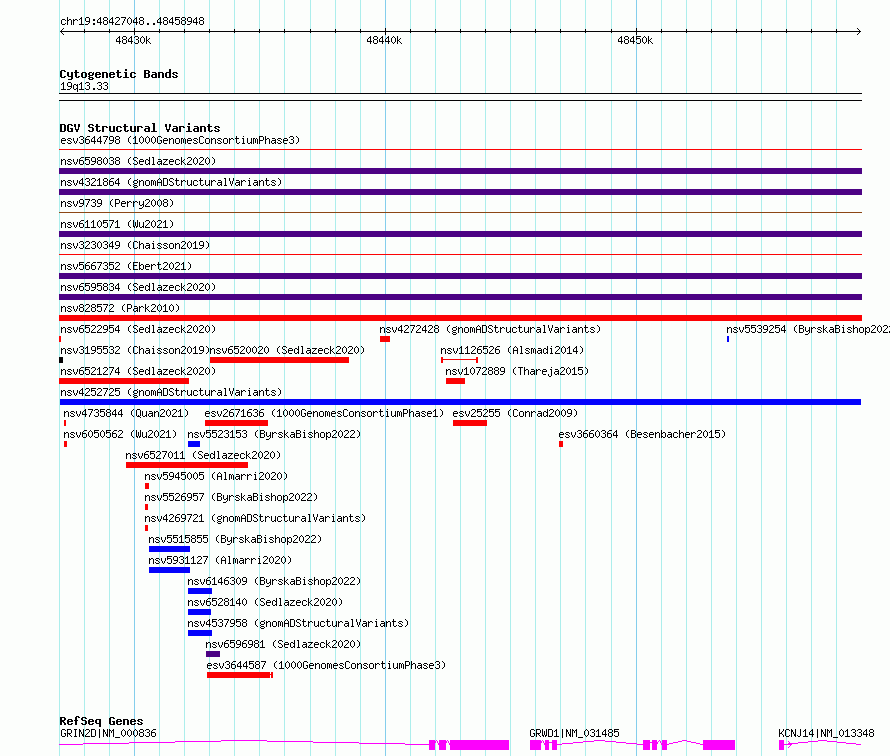
Task: Open nsv5539254 ByrskaBishop2022 variant label
Action: click(x=808, y=329)
